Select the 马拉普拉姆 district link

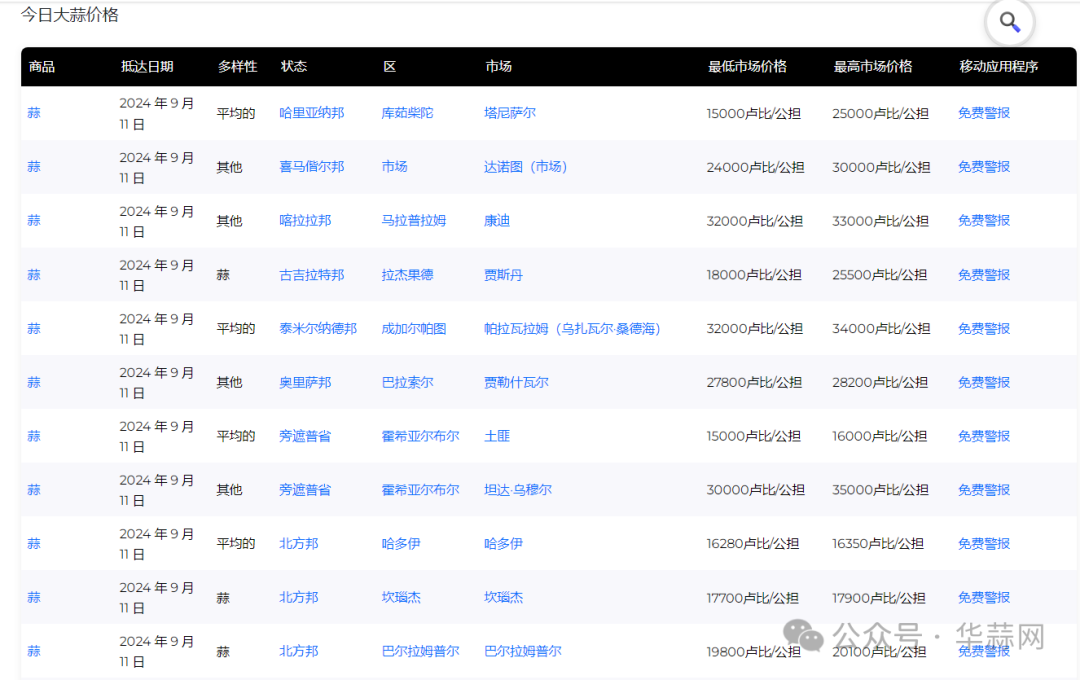click(413, 221)
